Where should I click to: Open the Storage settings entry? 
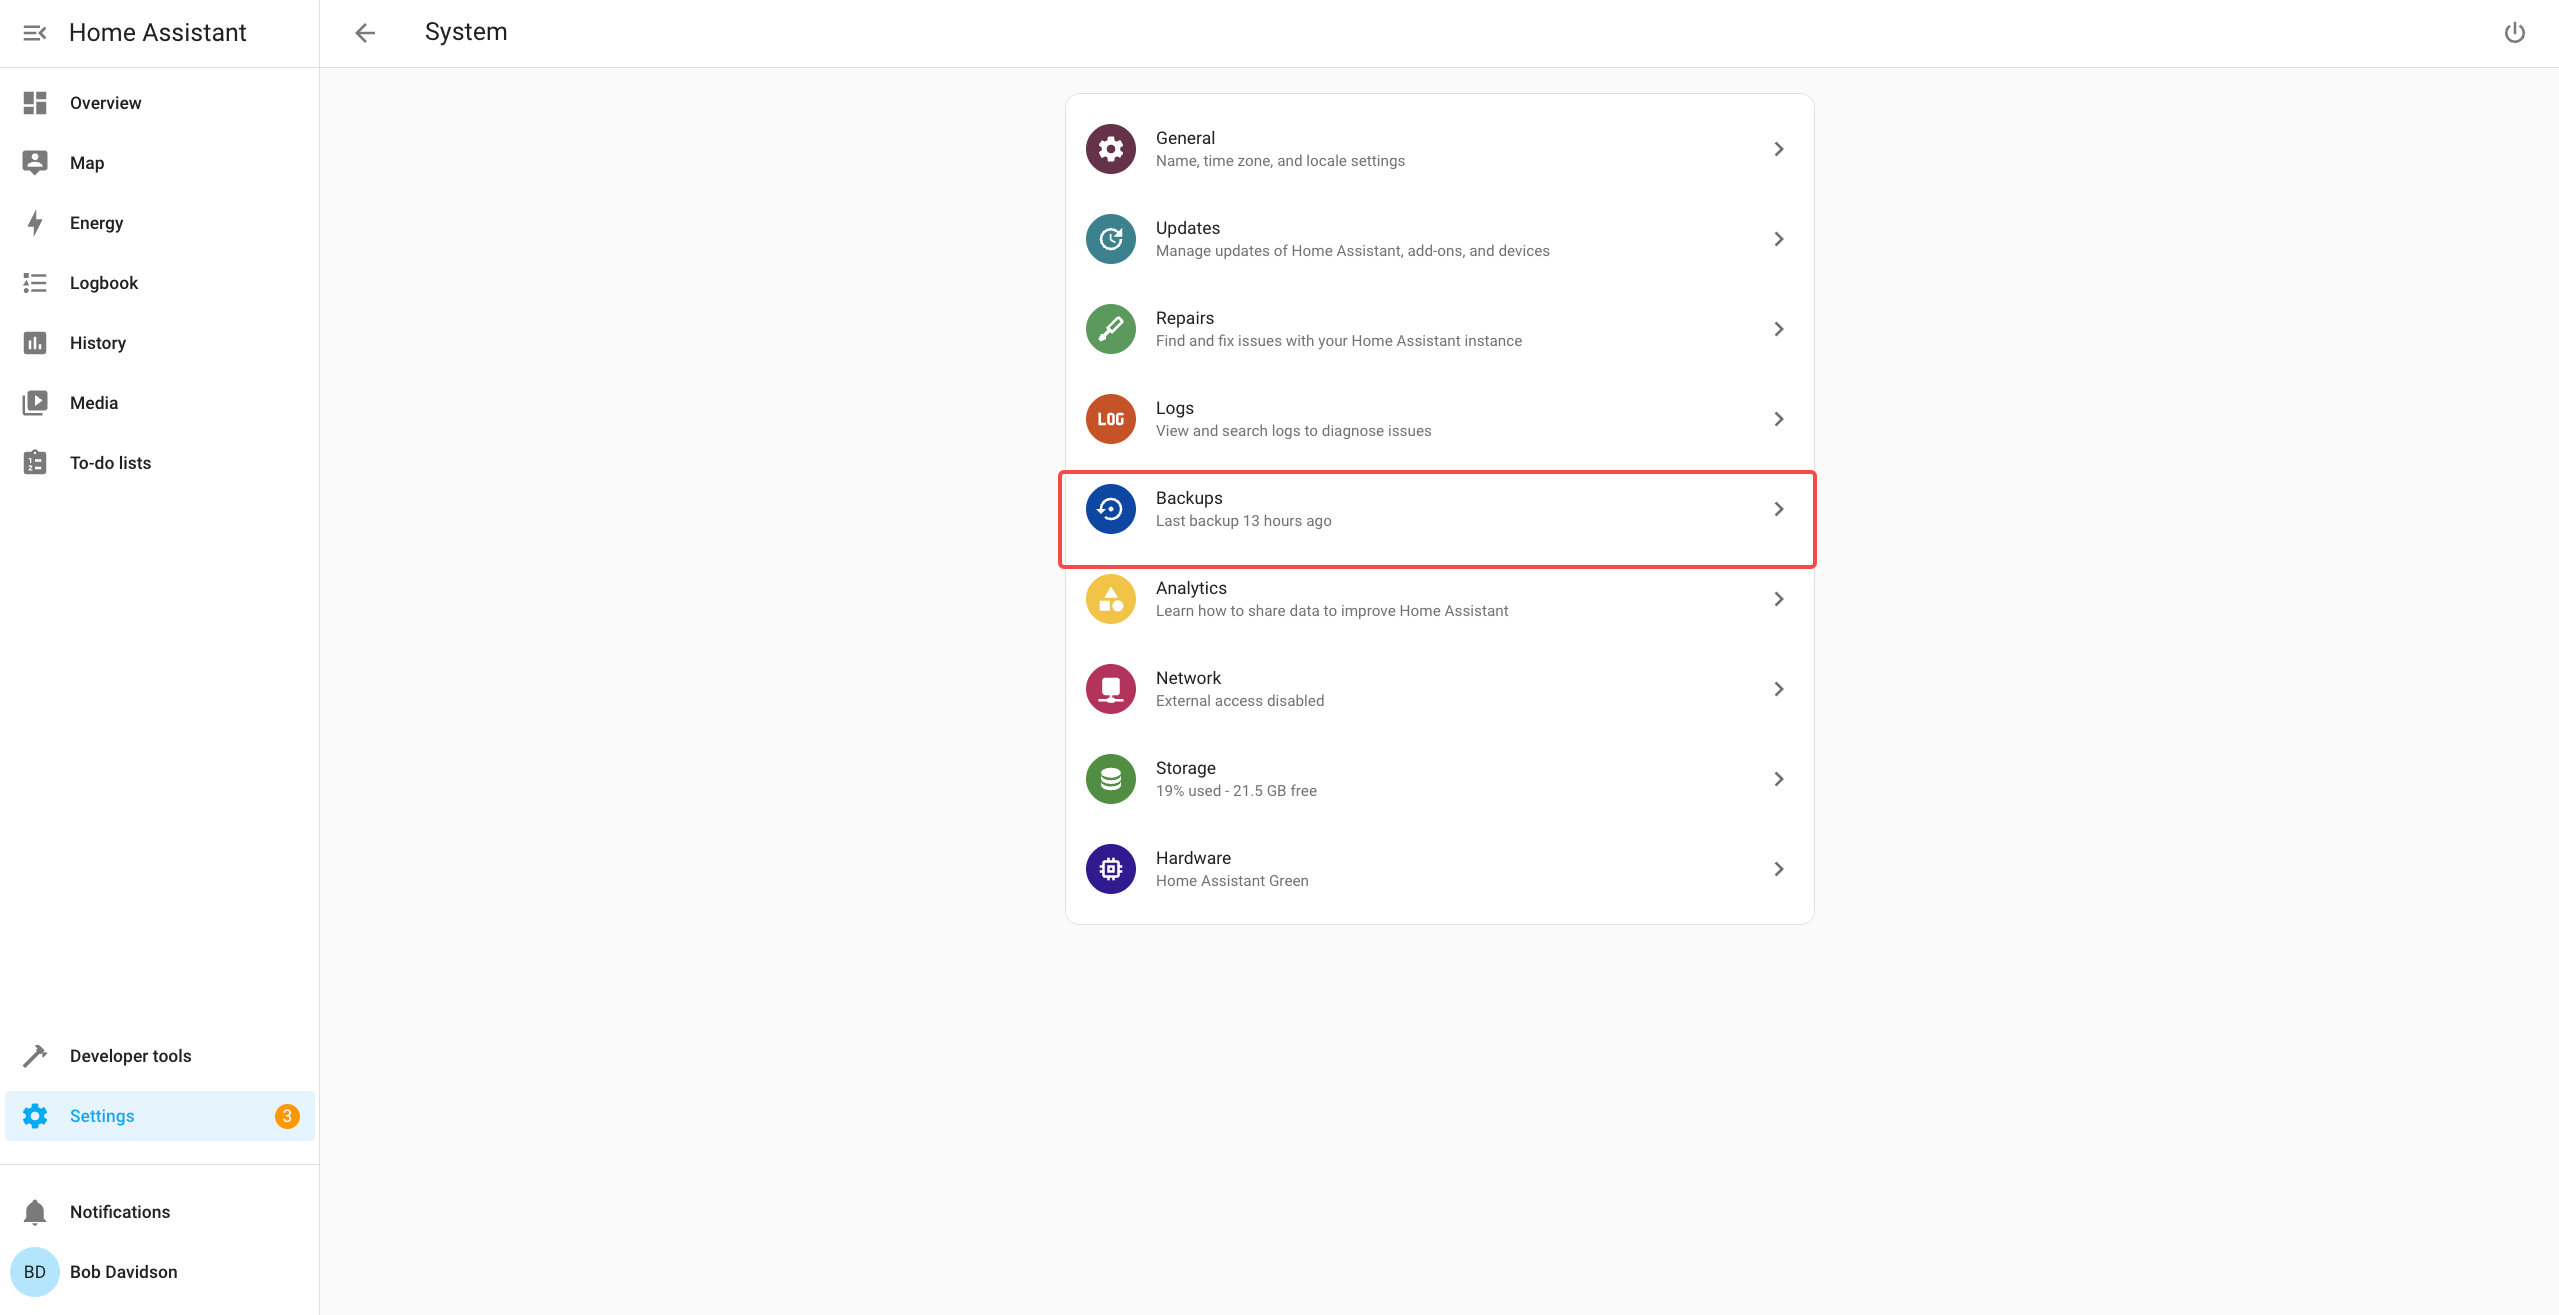coord(1440,779)
